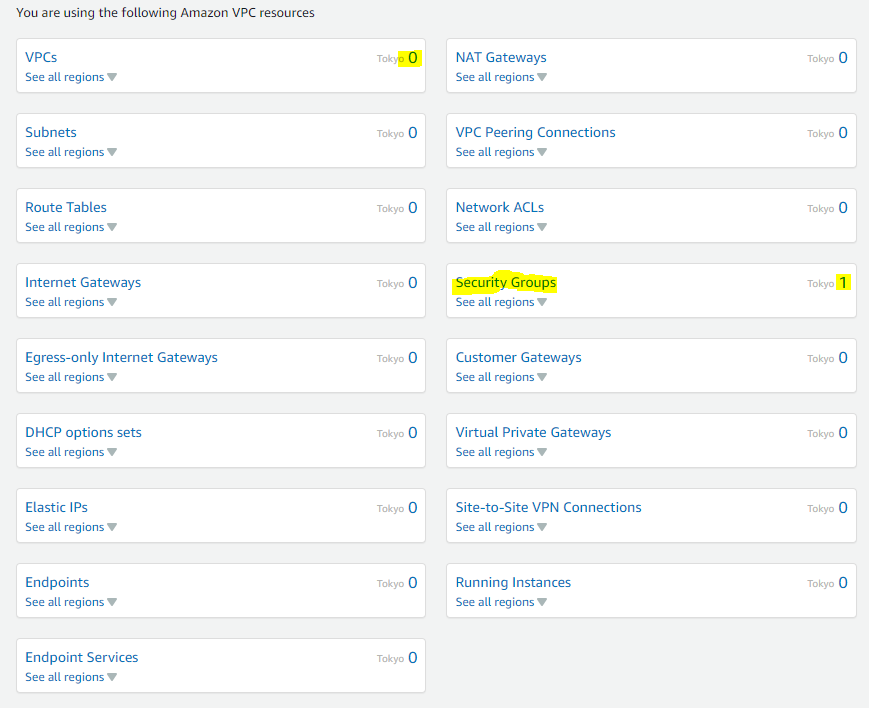Click the Tokyo count 0 for Endpoints
The image size is (869, 708).
413,583
